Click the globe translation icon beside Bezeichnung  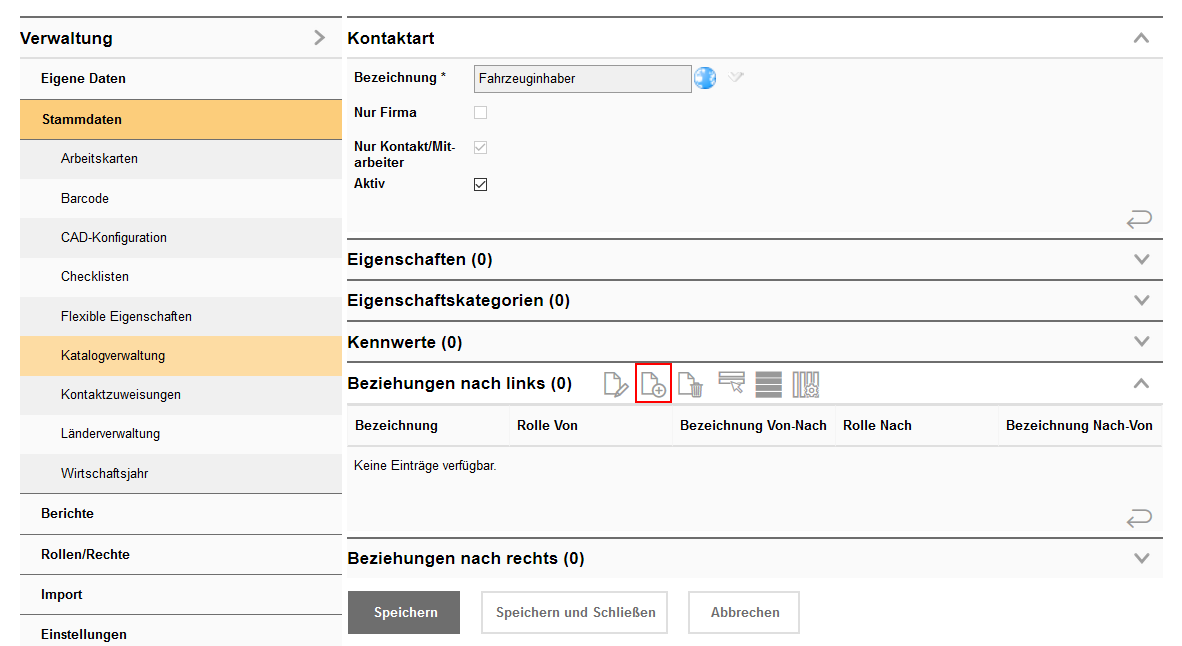tap(705, 78)
